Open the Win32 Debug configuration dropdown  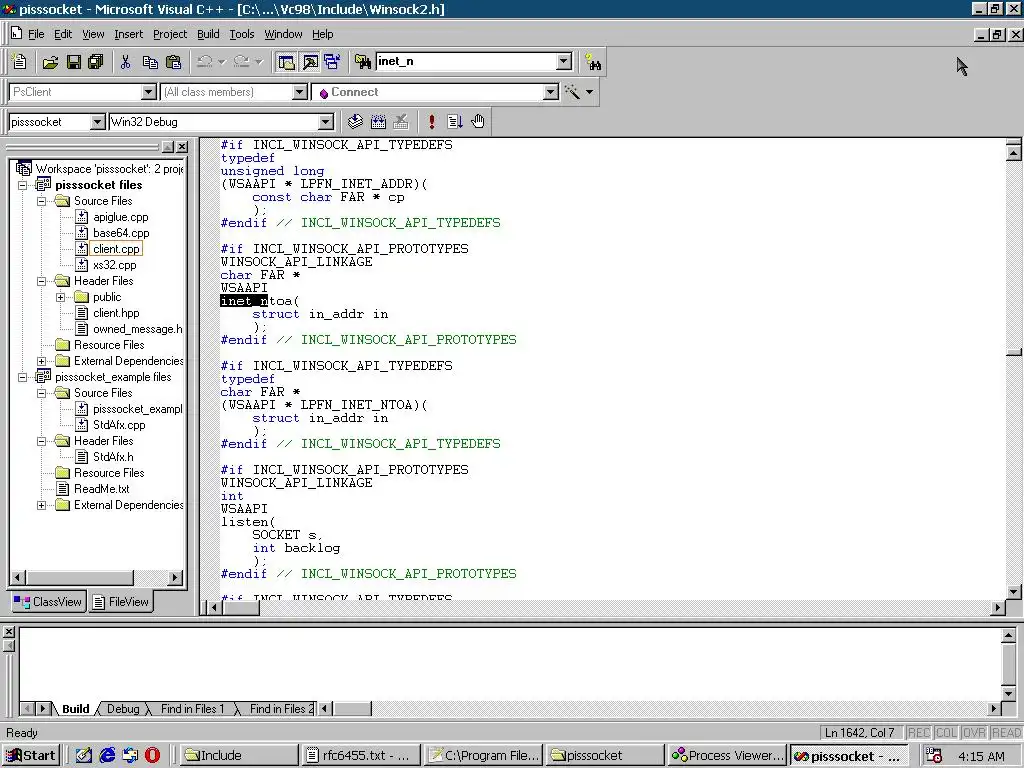point(325,121)
